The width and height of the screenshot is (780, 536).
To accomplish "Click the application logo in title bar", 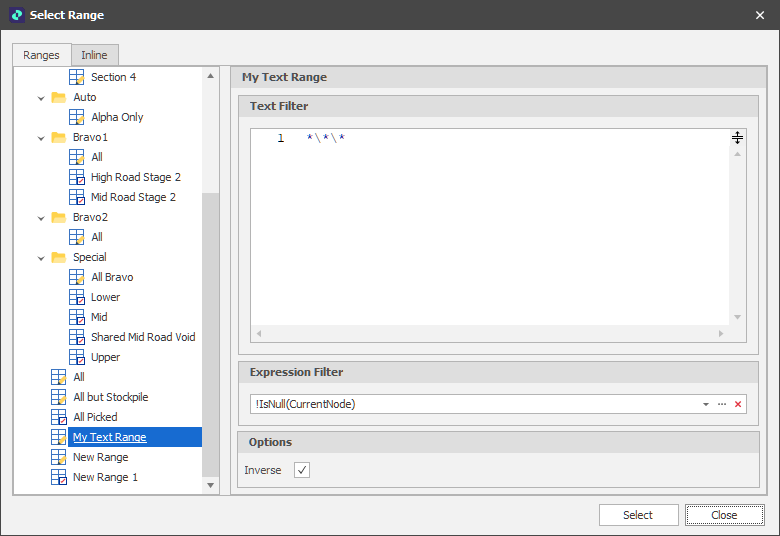I will click(16, 15).
